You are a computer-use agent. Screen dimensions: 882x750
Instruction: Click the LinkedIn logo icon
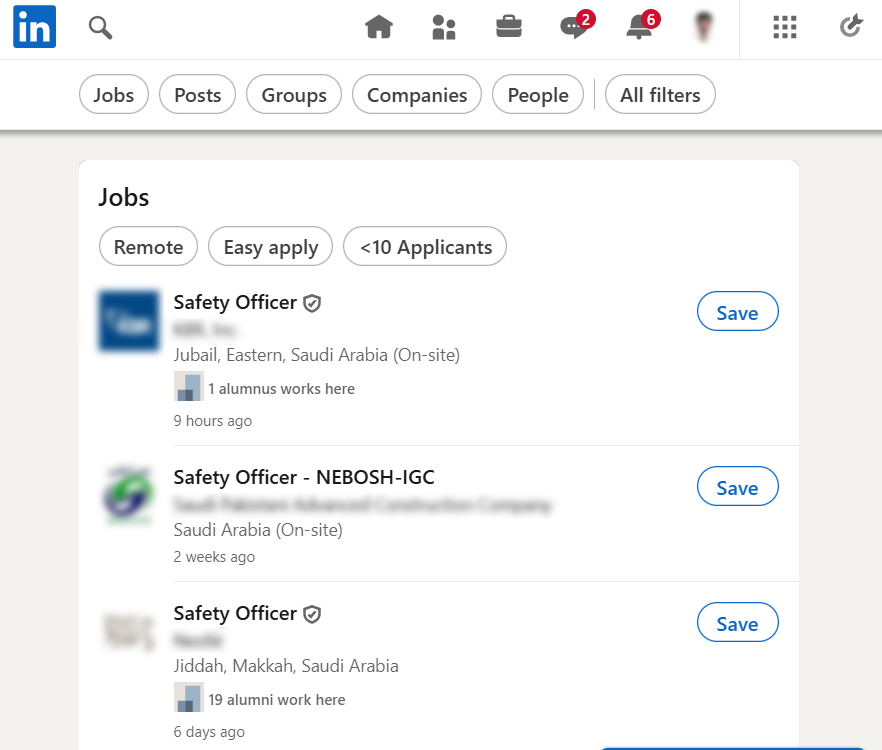pos(34,27)
